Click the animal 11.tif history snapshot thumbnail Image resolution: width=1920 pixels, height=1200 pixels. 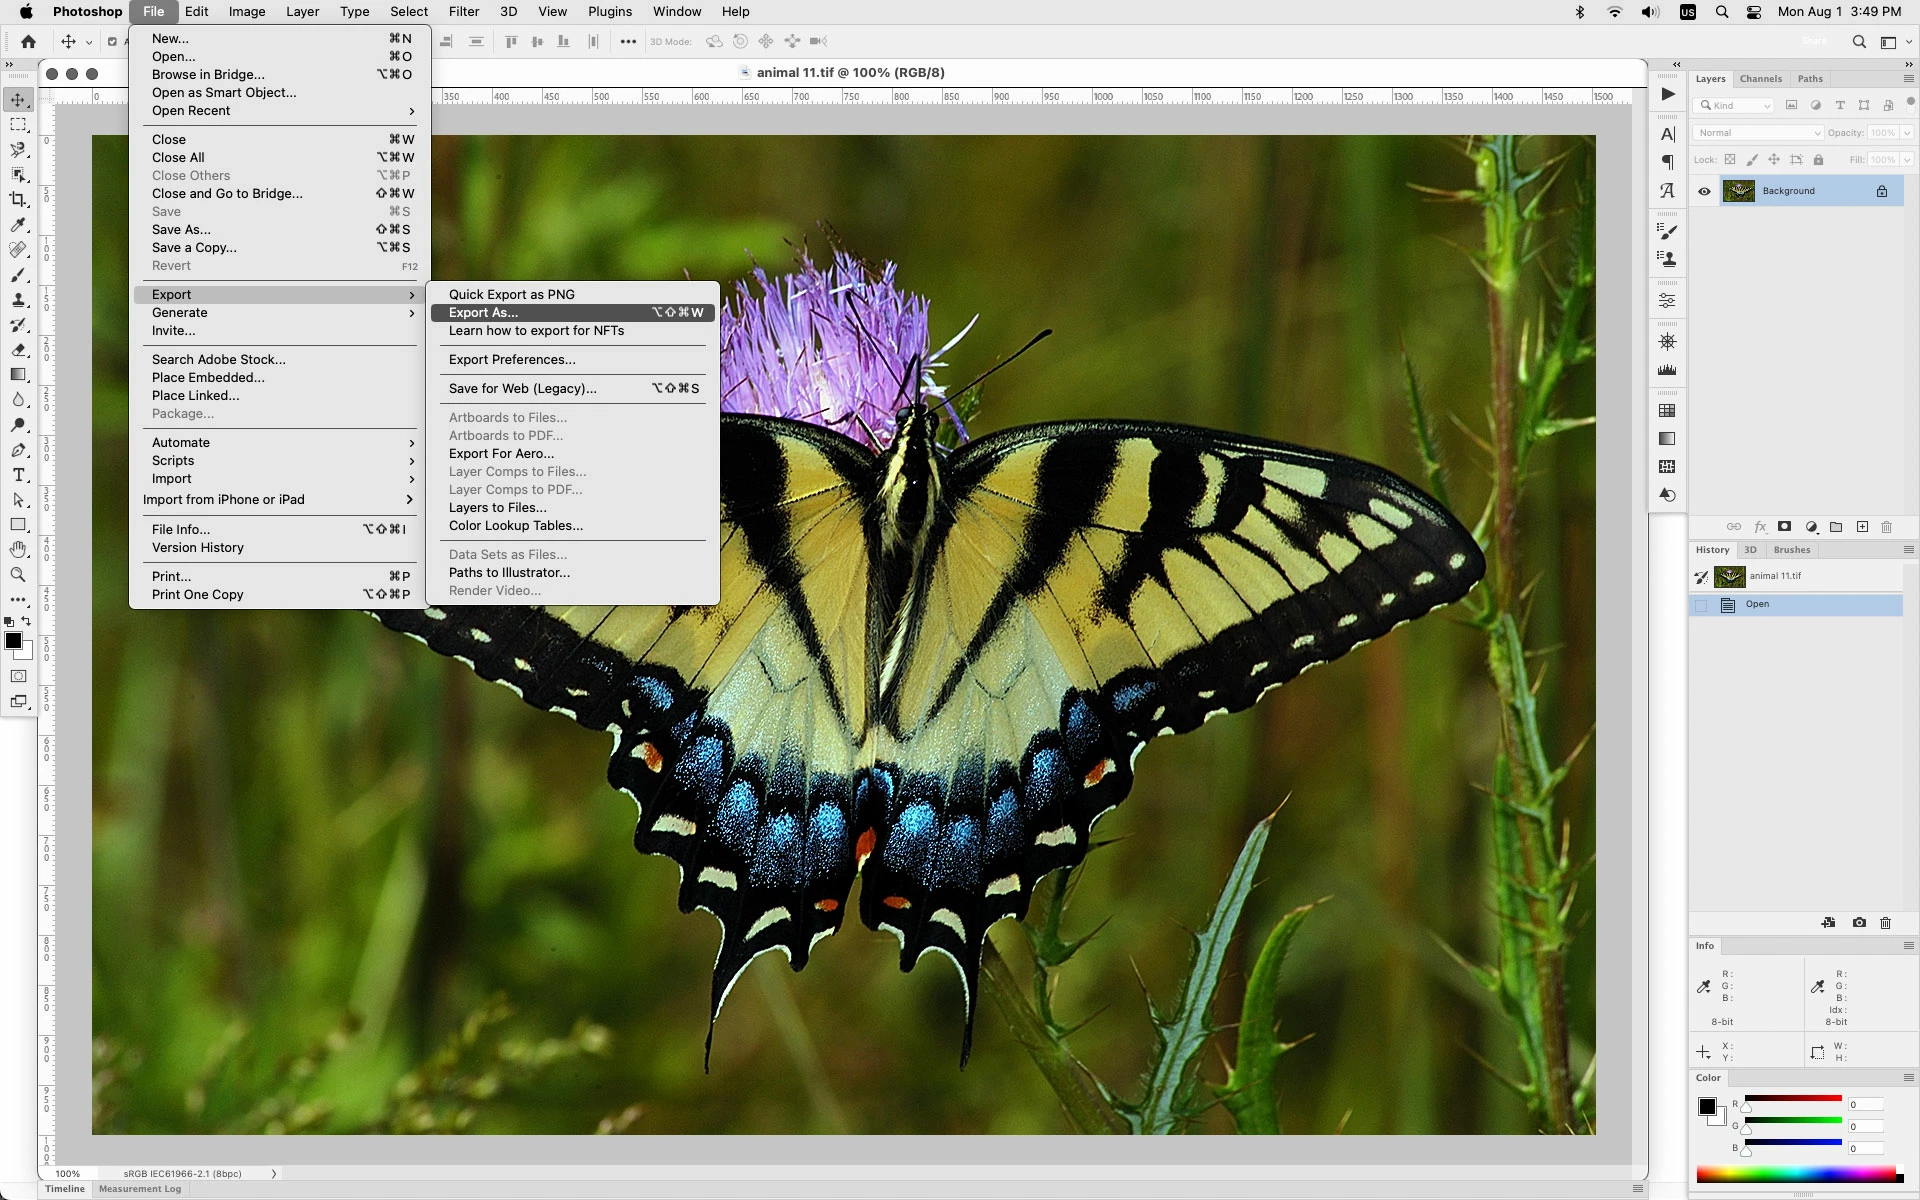[x=1729, y=576]
